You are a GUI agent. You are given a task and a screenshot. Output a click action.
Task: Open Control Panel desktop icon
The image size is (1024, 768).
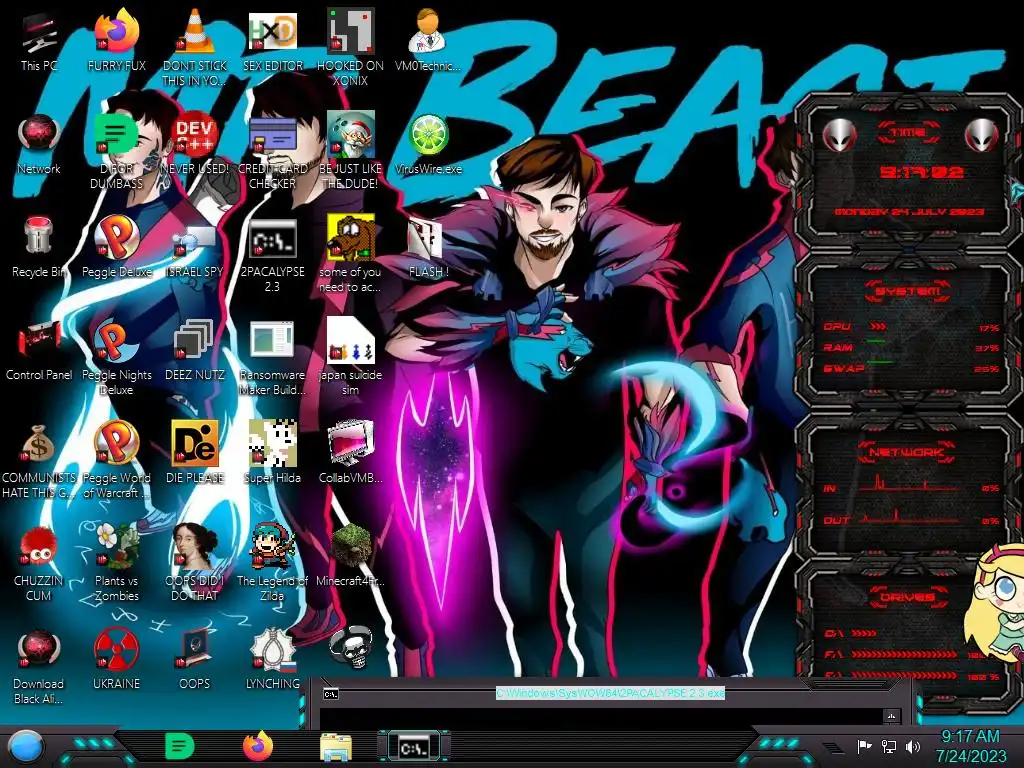click(39, 351)
